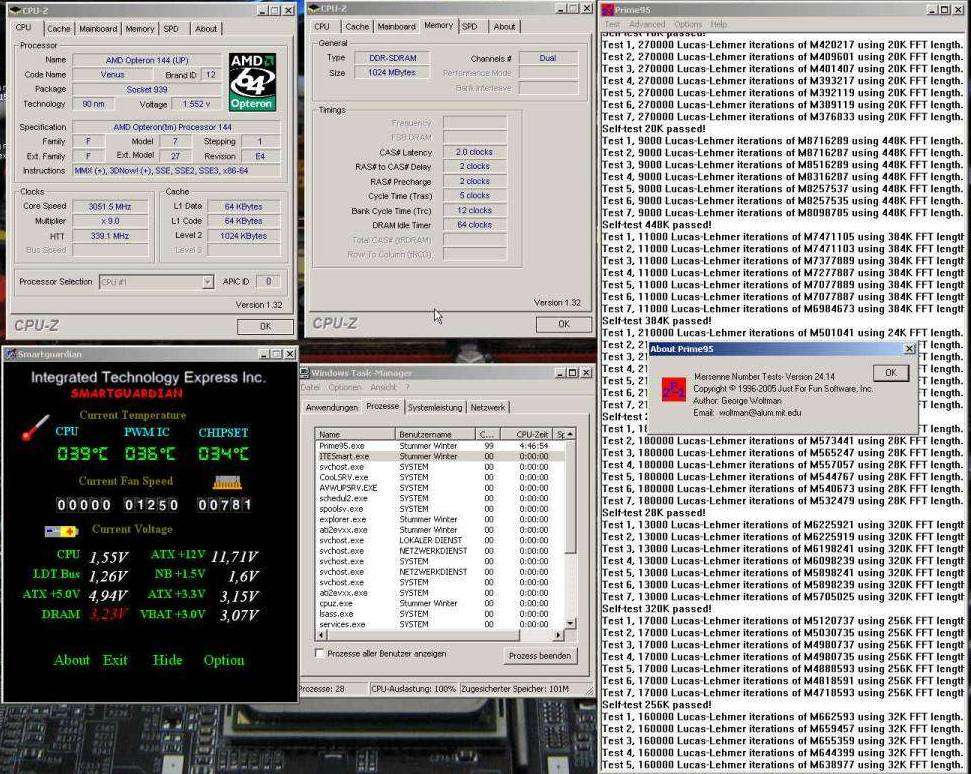The image size is (971, 774).
Task: Sort process list by CPU-Zeit column
Action: click(x=526, y=434)
